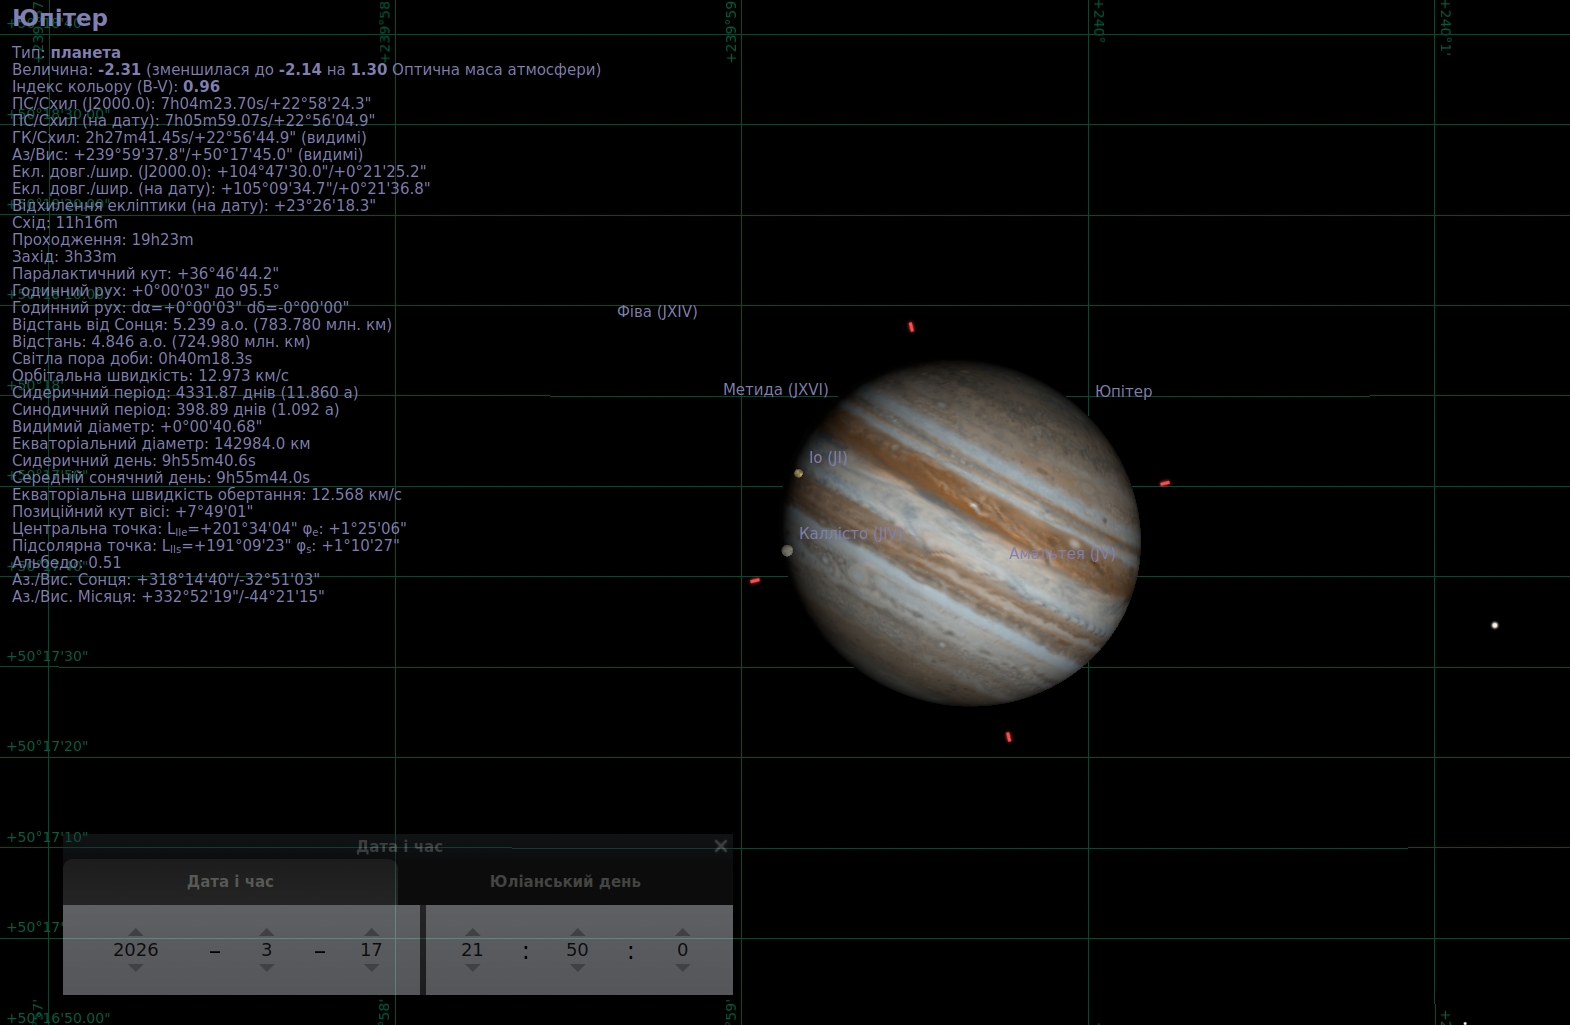Click the Дата і час dialog title bar
The width and height of the screenshot is (1570, 1025).
tap(398, 846)
